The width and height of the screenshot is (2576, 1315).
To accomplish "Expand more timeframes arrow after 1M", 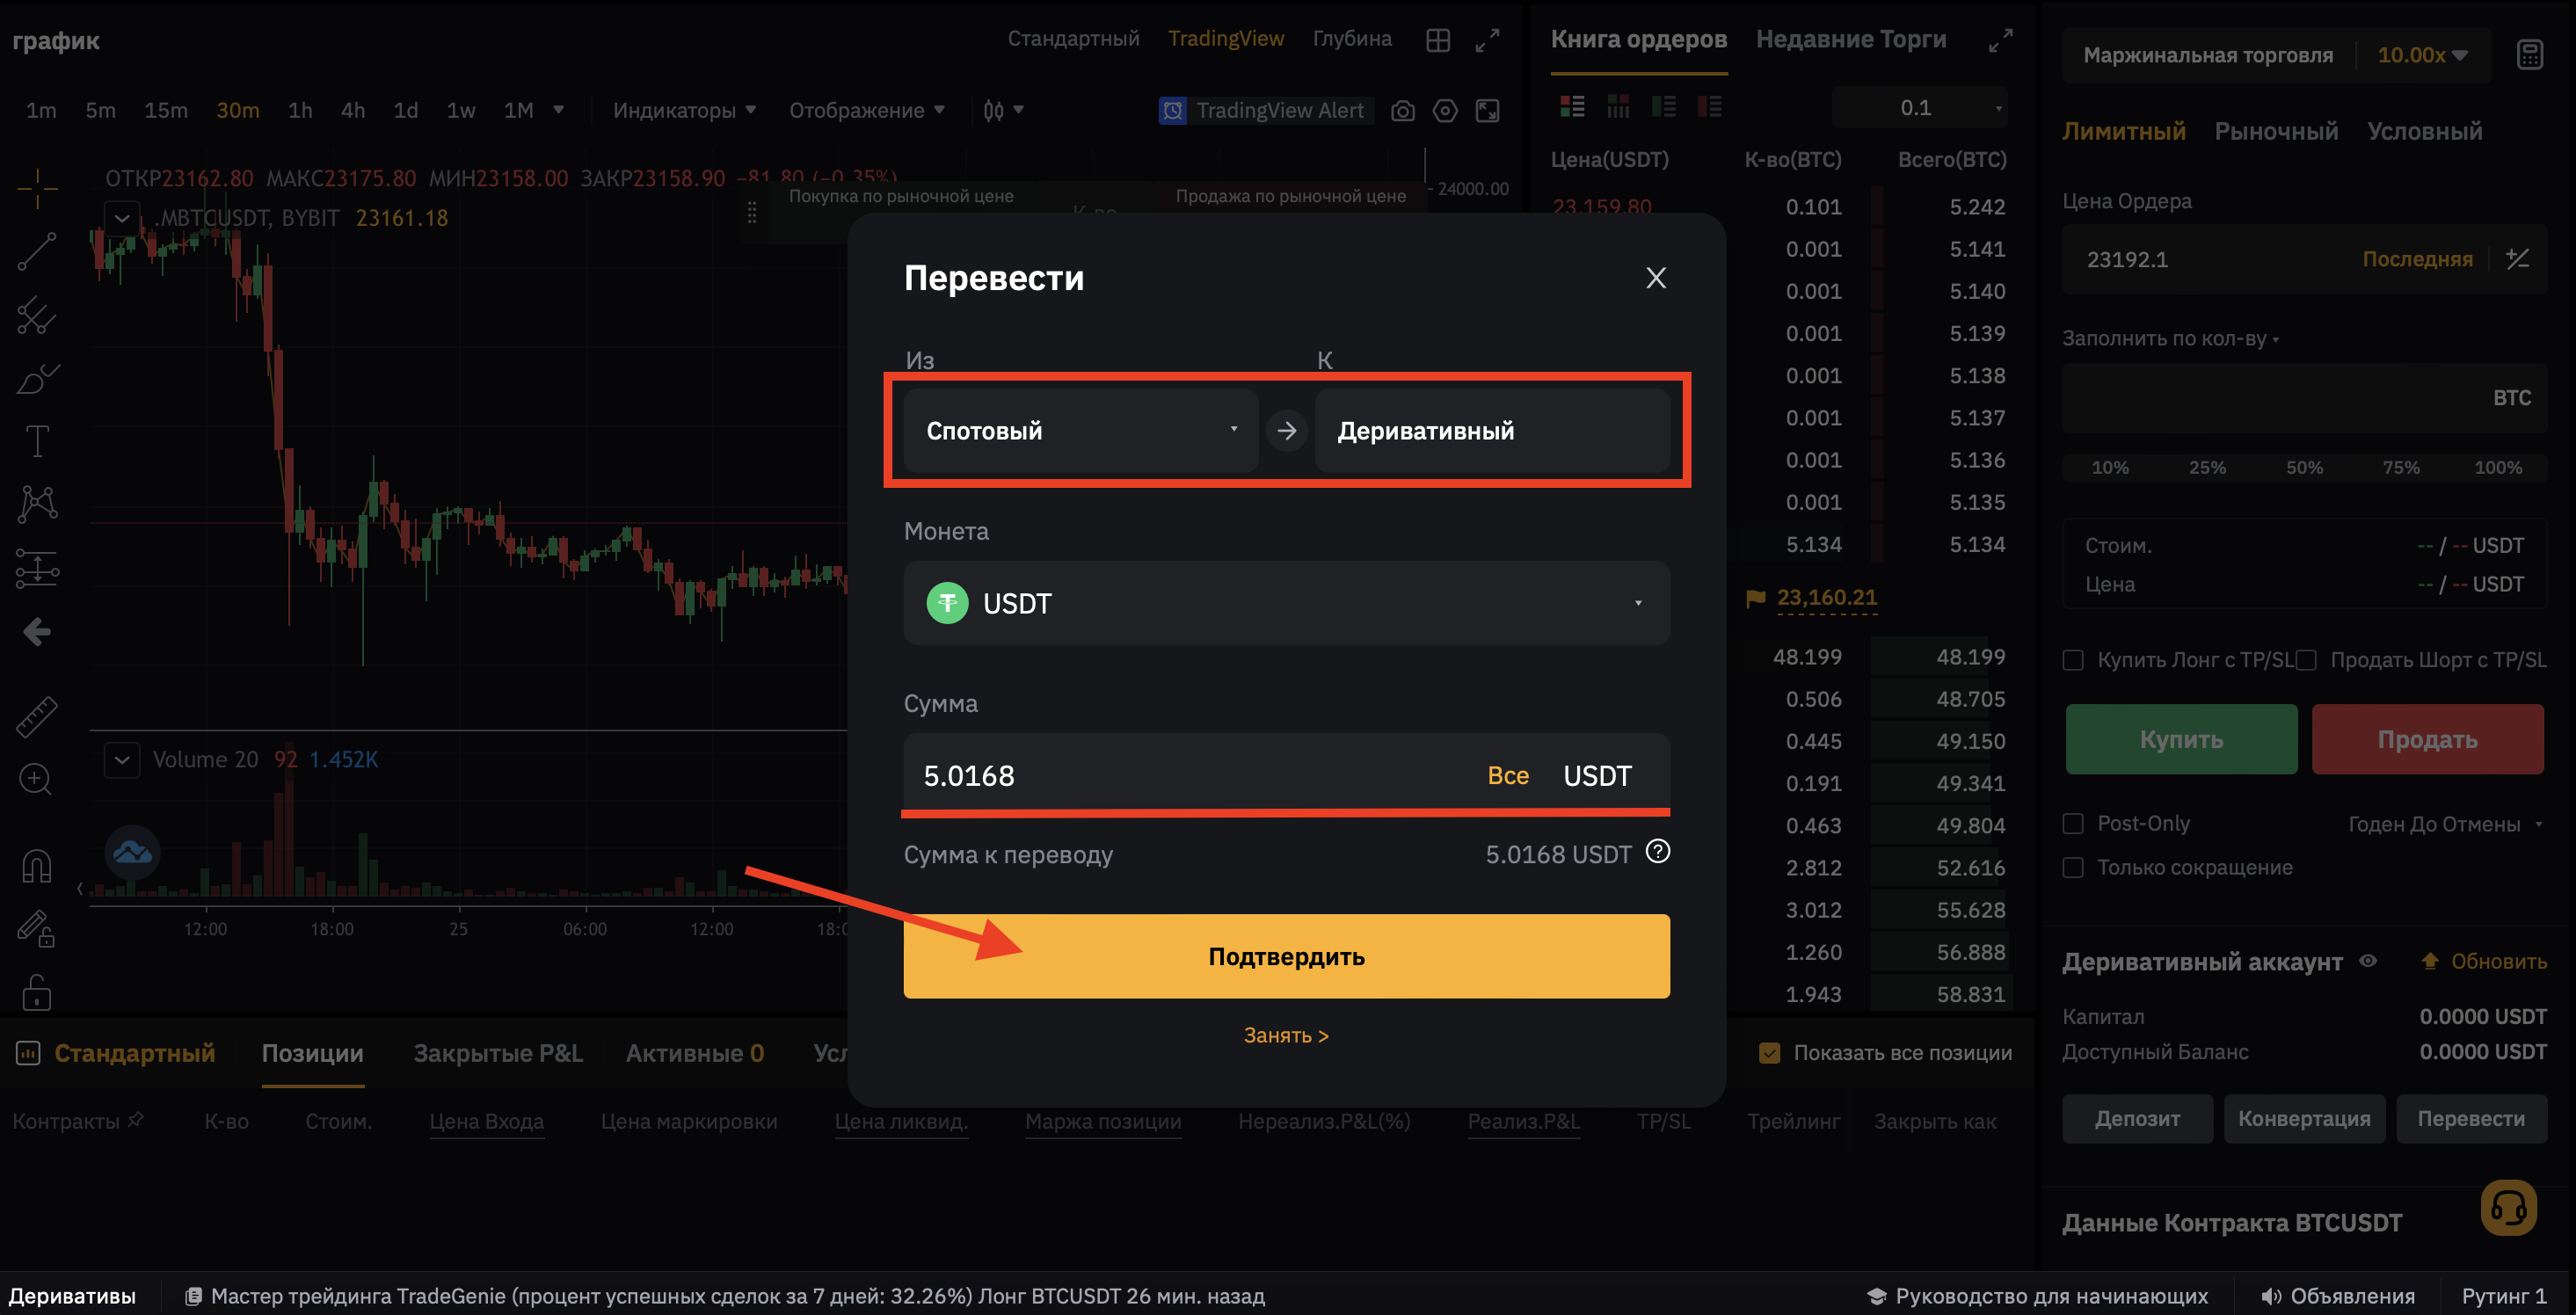I will click(558, 109).
